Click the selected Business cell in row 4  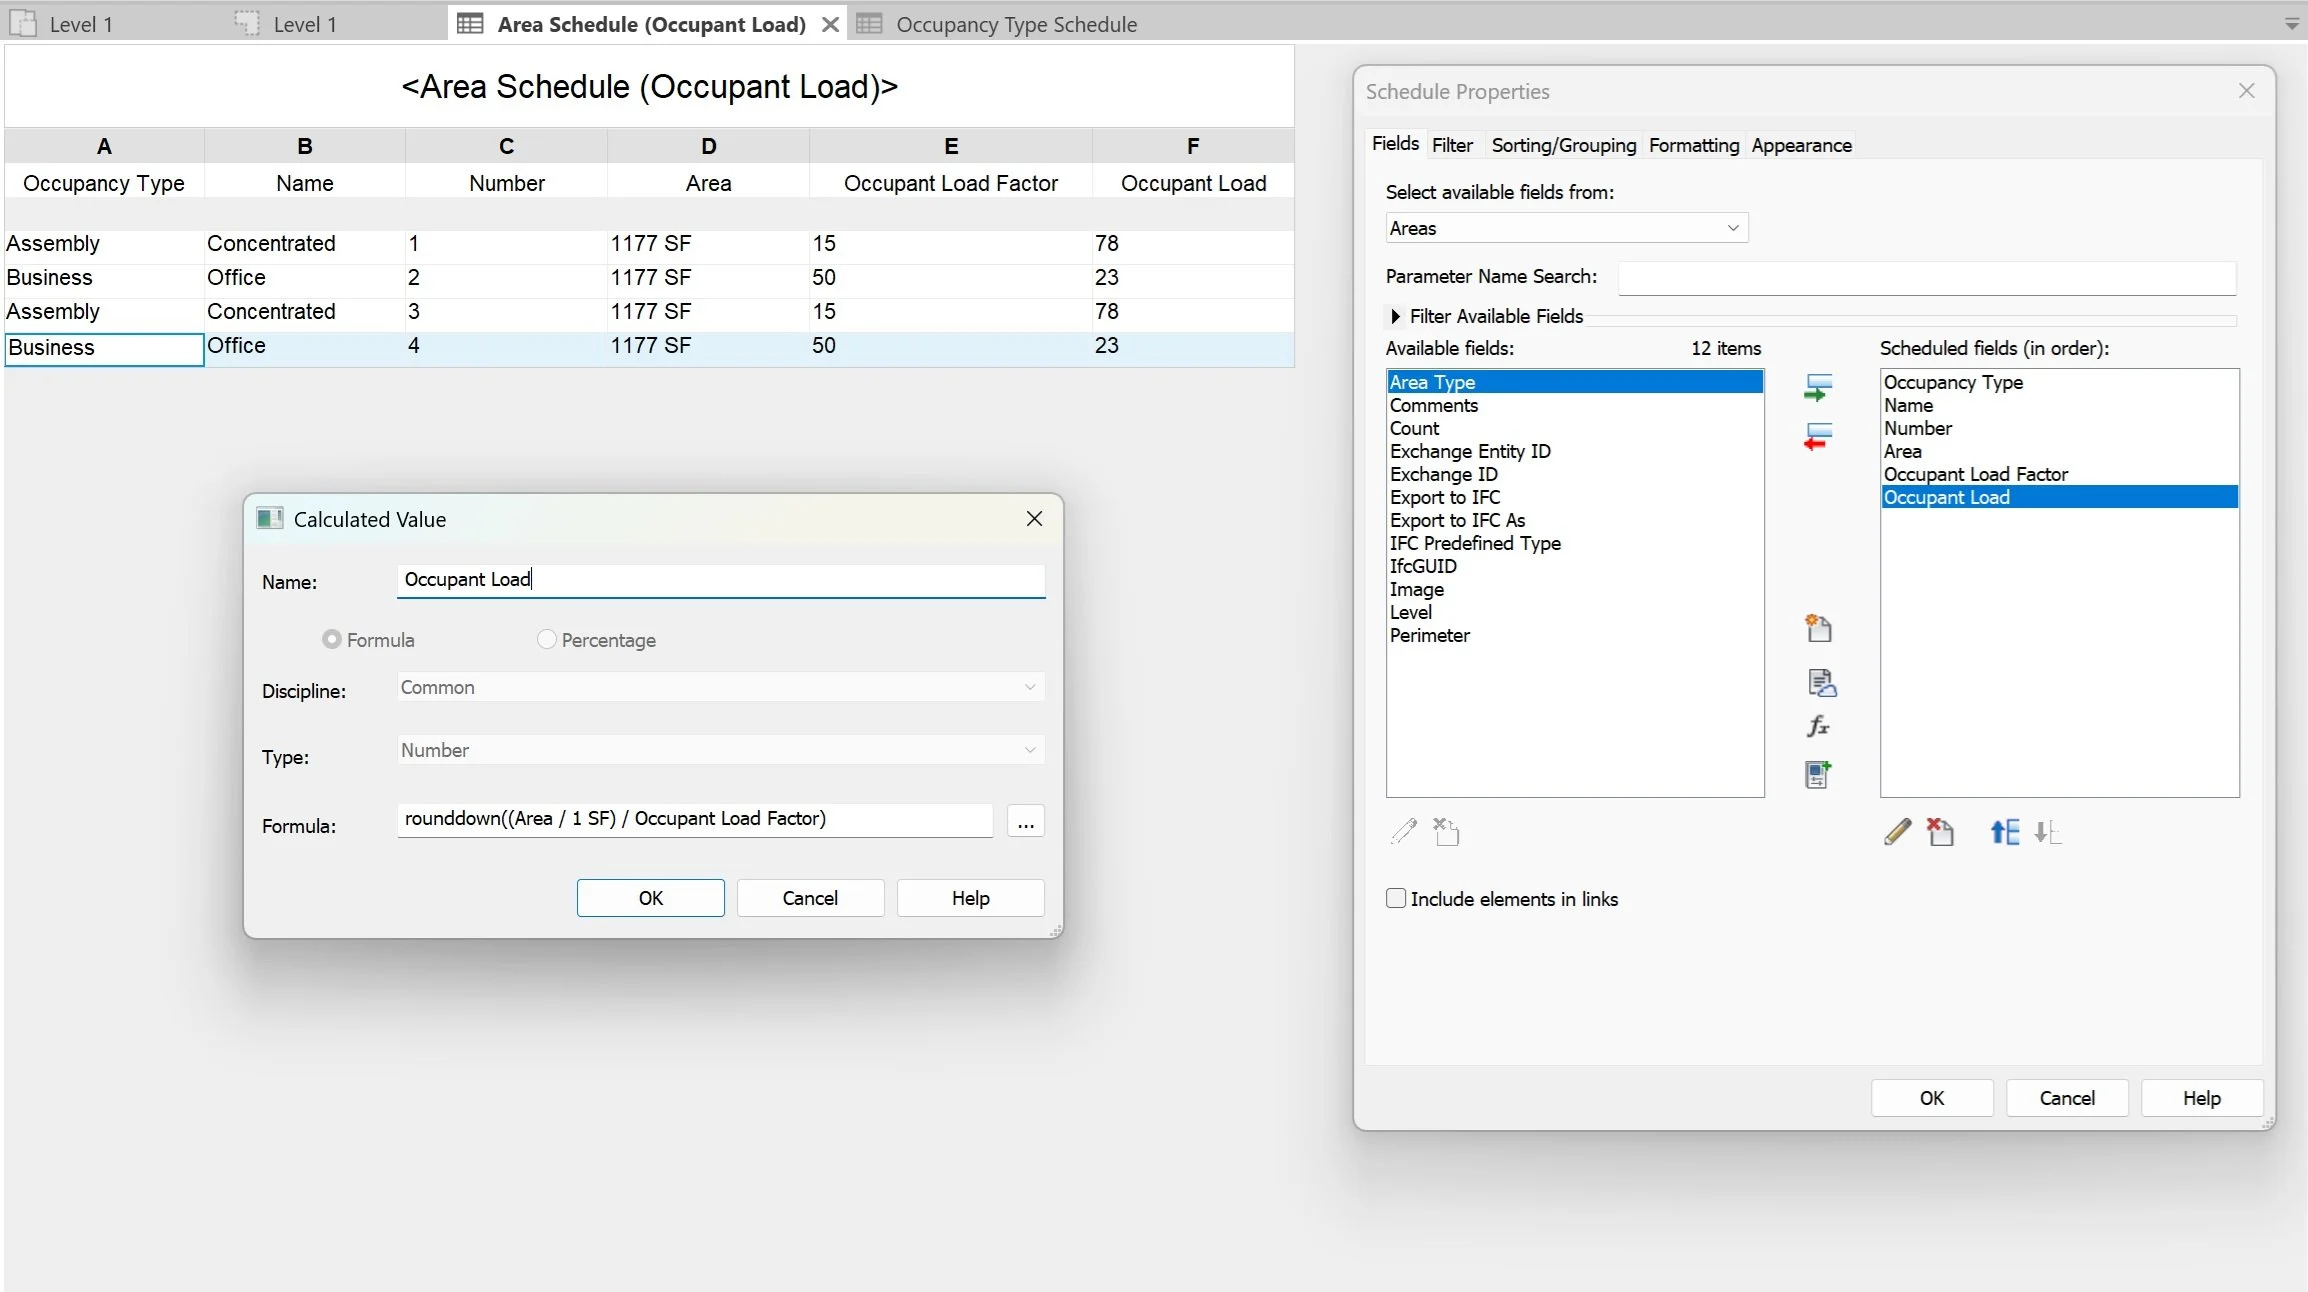[104, 348]
